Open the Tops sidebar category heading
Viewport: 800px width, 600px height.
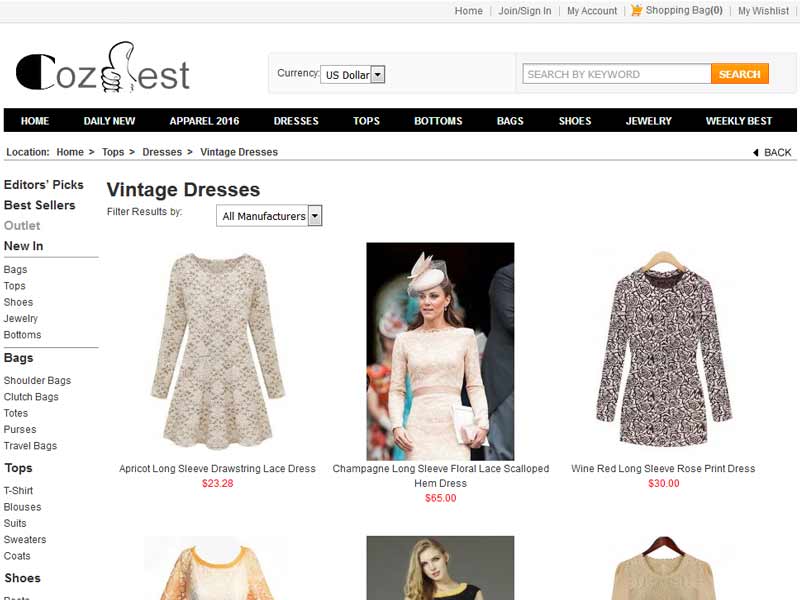18,468
